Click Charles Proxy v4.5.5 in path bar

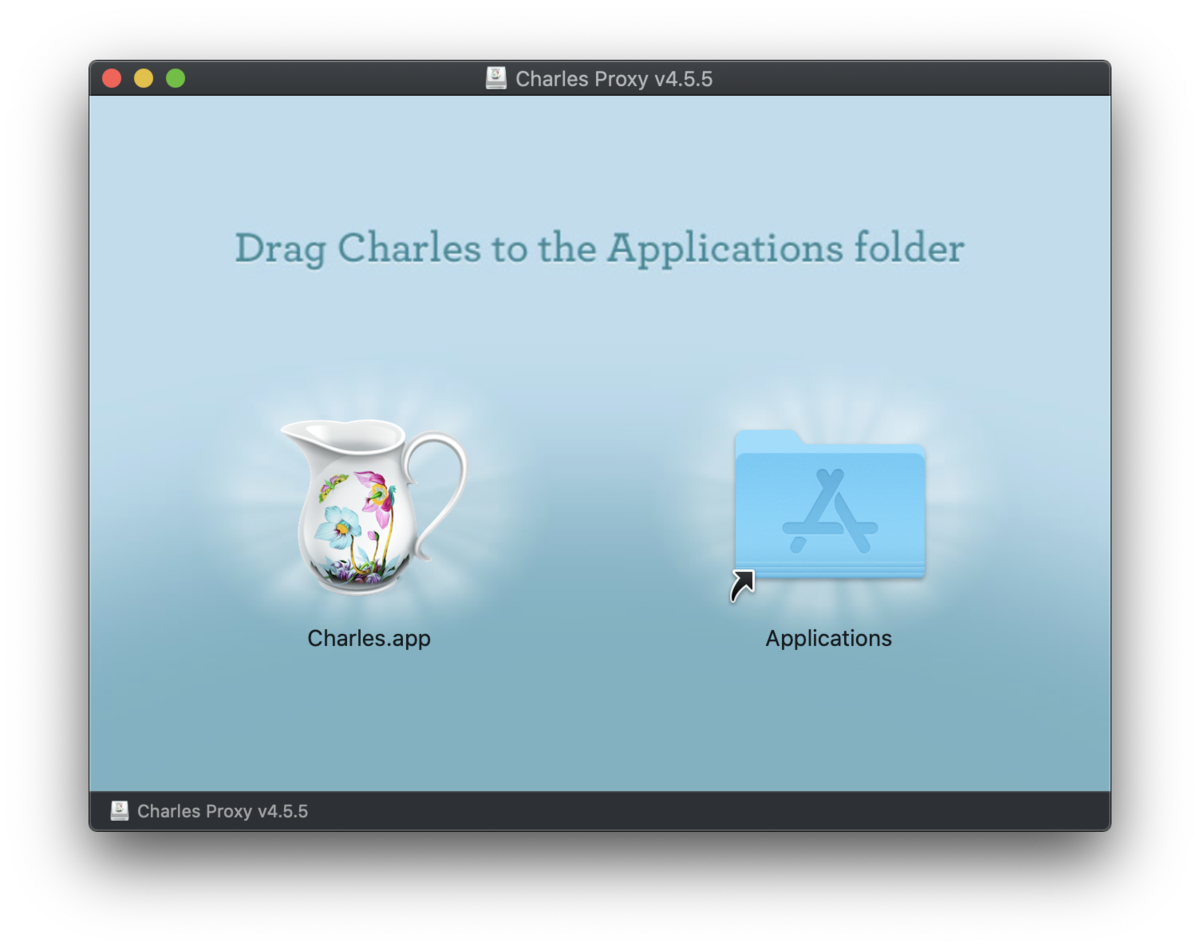click(222, 811)
